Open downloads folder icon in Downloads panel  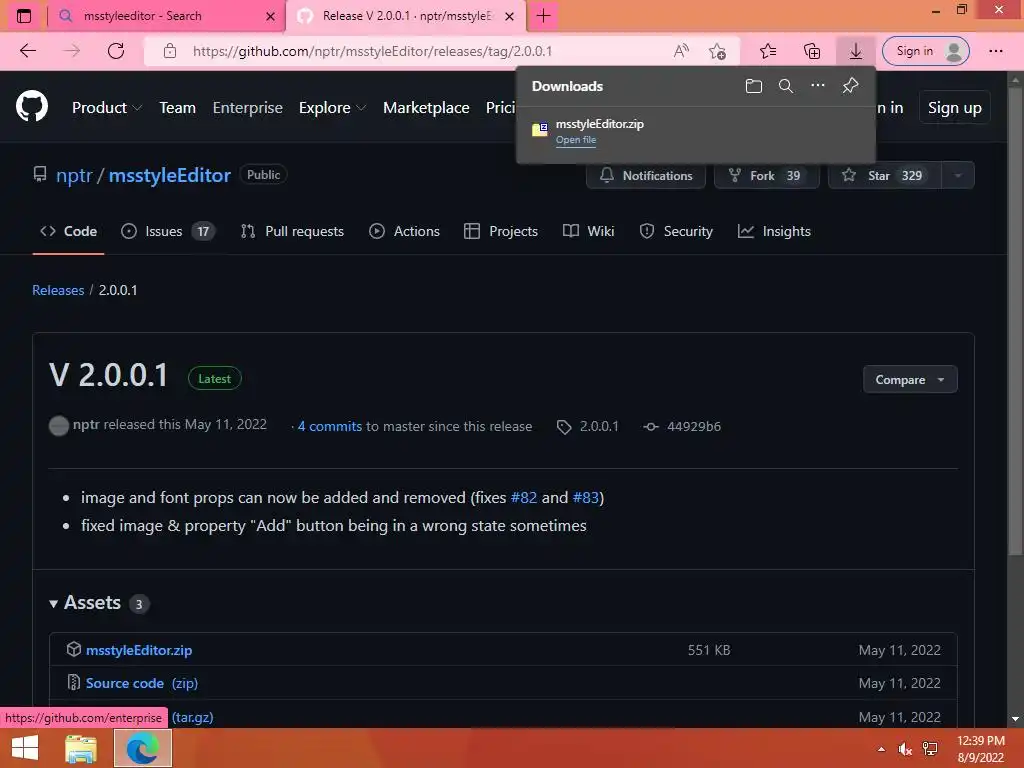tap(754, 86)
